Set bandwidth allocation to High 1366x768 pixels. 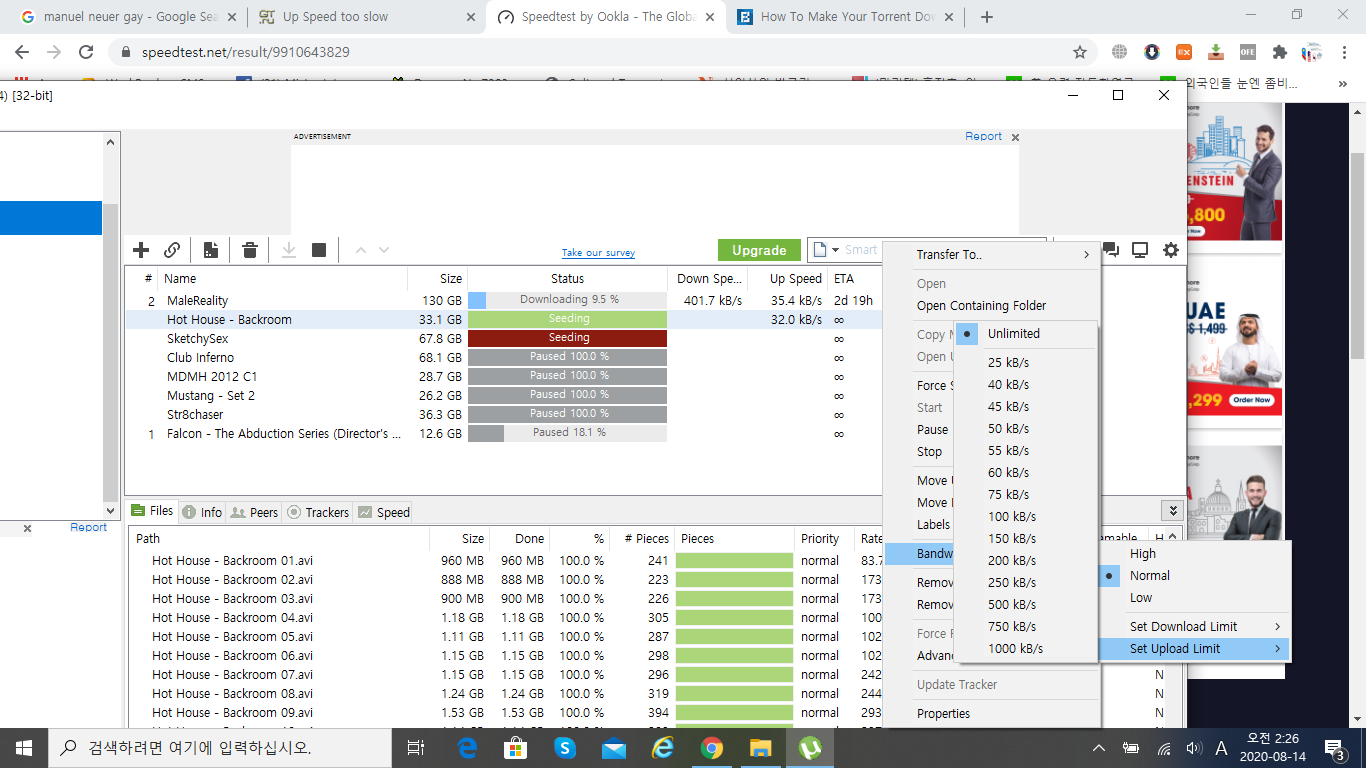1142,554
